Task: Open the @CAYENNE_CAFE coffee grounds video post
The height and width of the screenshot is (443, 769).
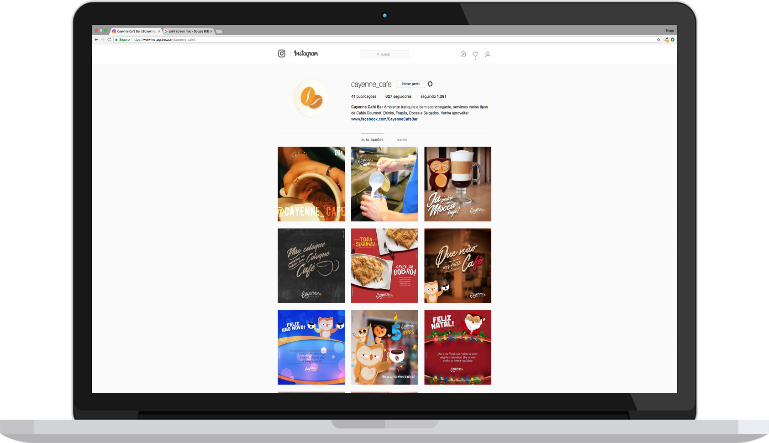Action: (x=311, y=184)
